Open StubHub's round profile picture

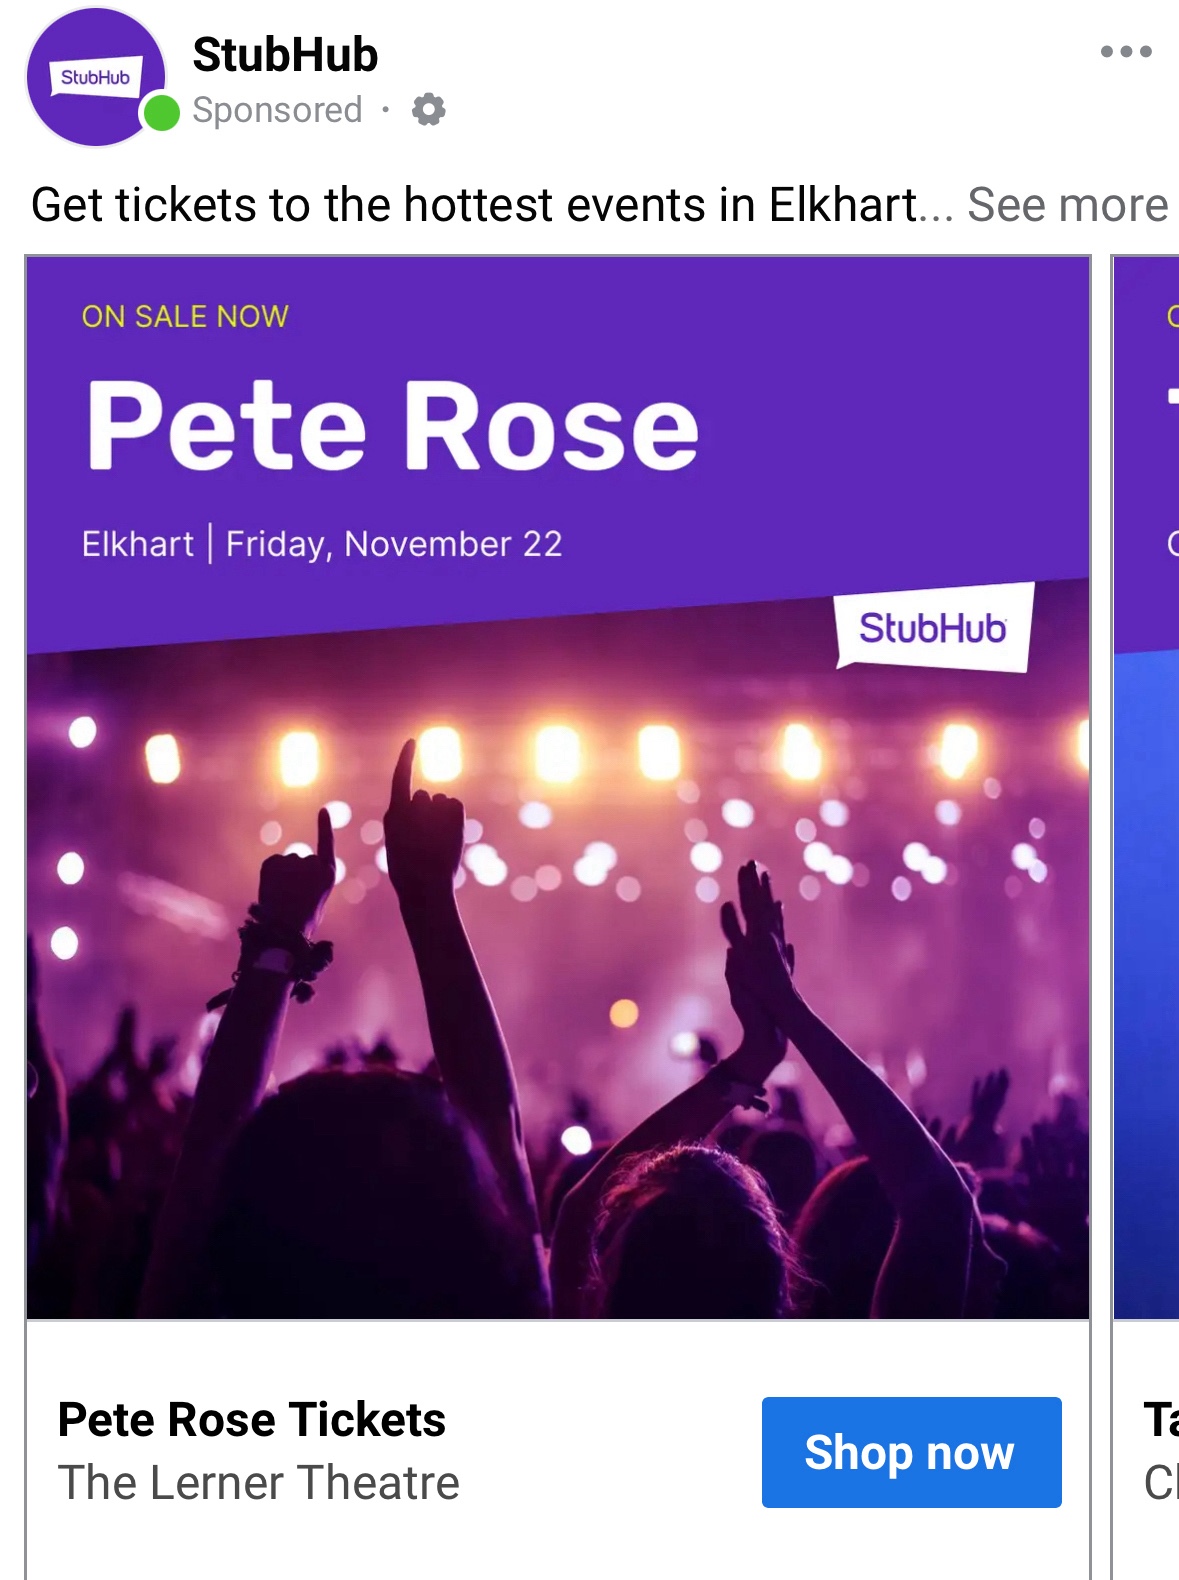94,77
